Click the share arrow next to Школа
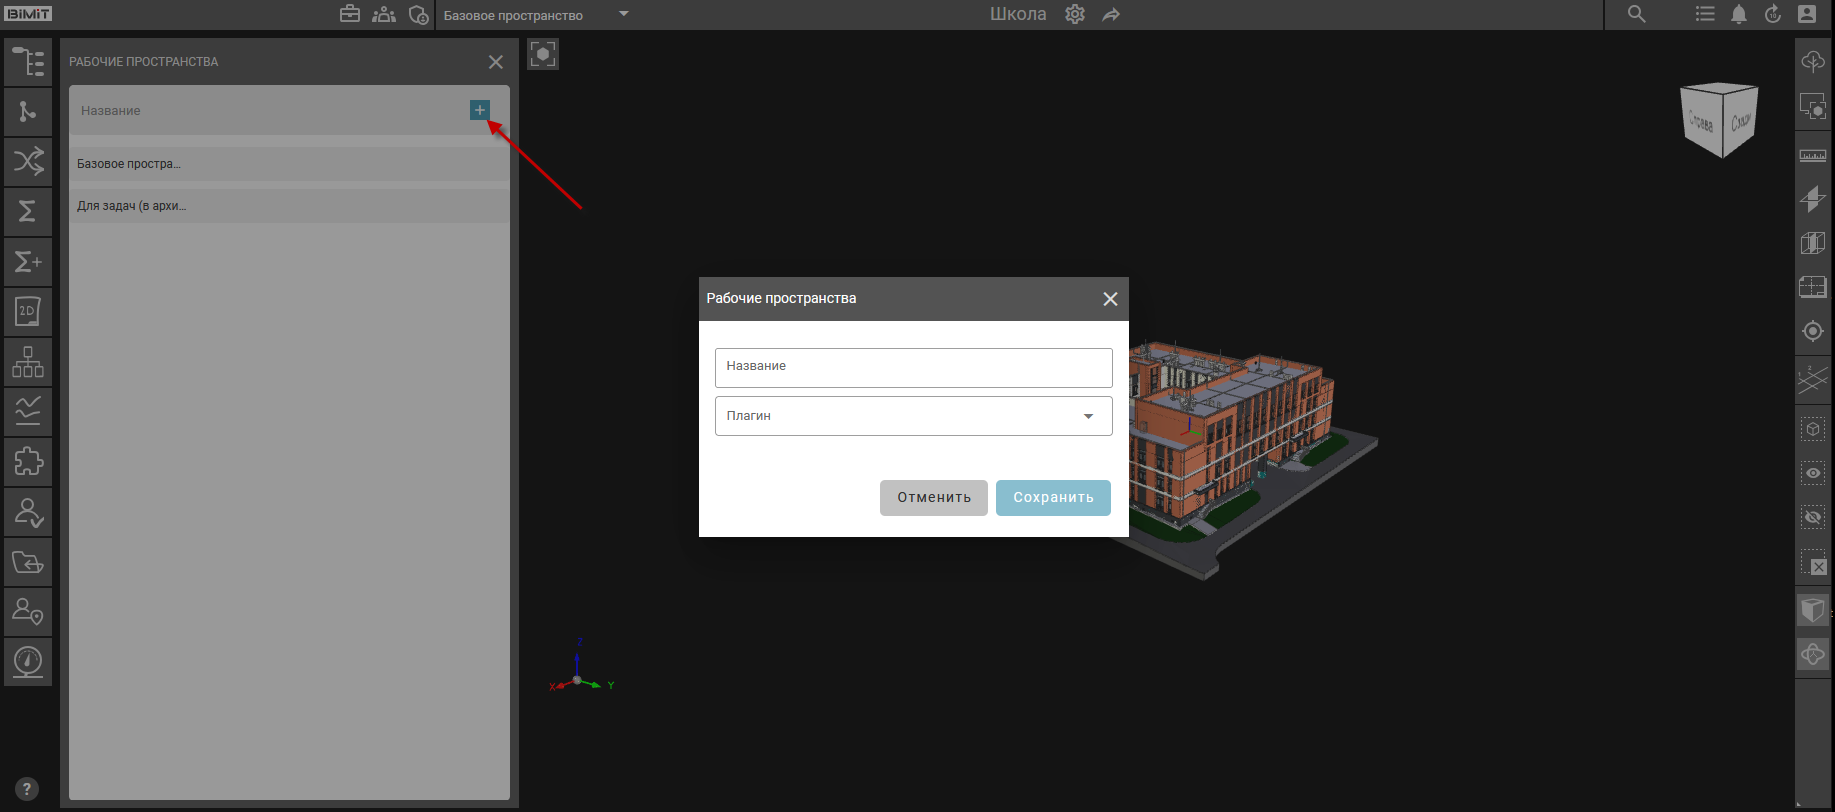Screen dimensions: 1835x812 tap(1111, 14)
